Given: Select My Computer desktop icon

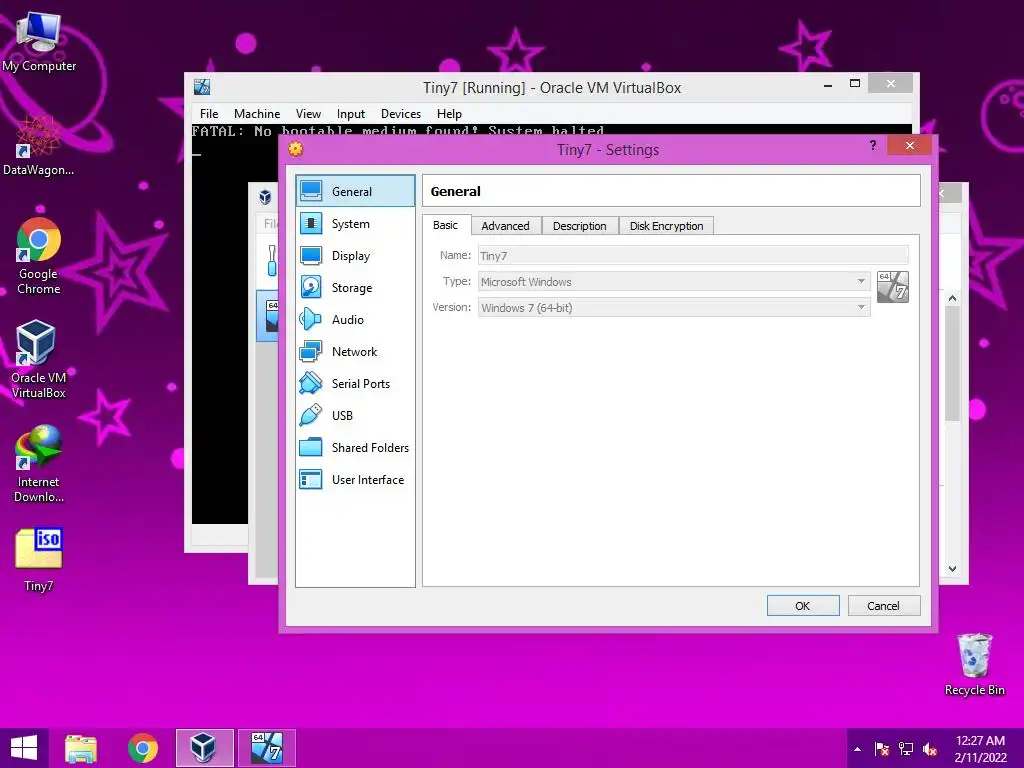Looking at the screenshot, I should coord(39,42).
